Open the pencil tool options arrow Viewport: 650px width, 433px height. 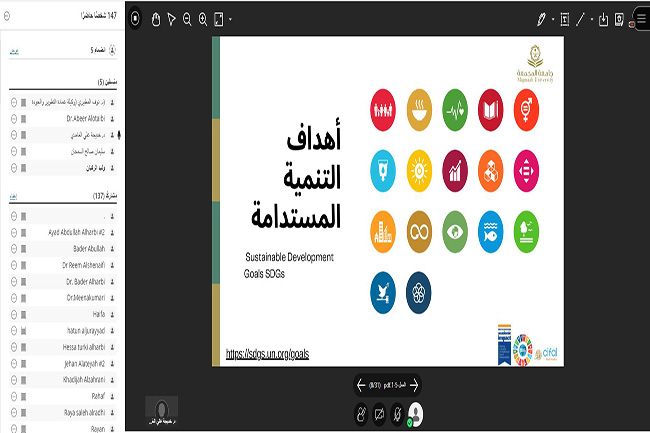tap(553, 19)
